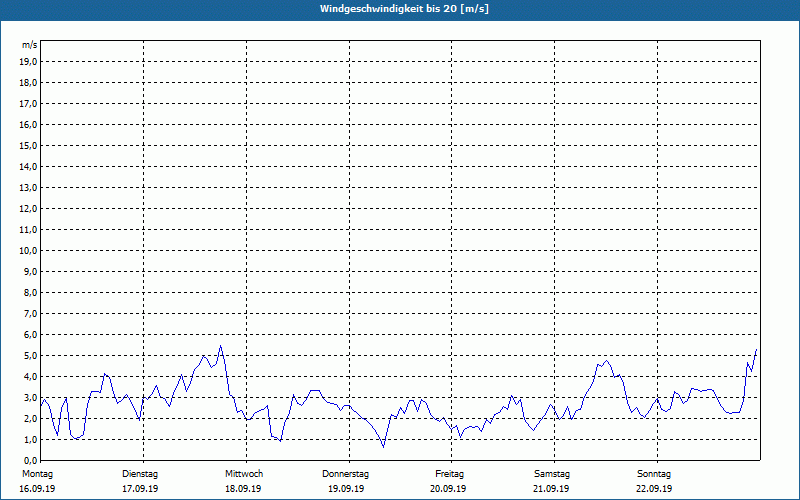The image size is (800, 500).
Task: Select the 17,0 y-axis value
Action: pyautogui.click(x=28, y=104)
